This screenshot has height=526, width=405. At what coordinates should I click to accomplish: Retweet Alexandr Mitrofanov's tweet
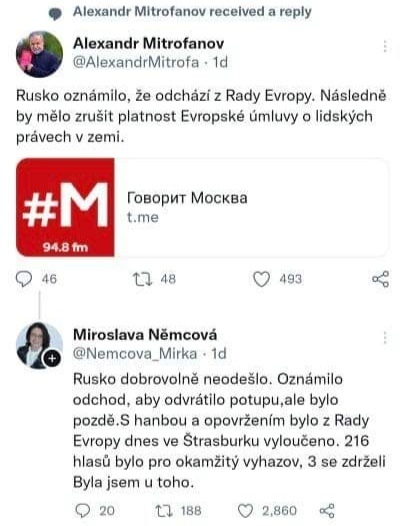(143, 279)
